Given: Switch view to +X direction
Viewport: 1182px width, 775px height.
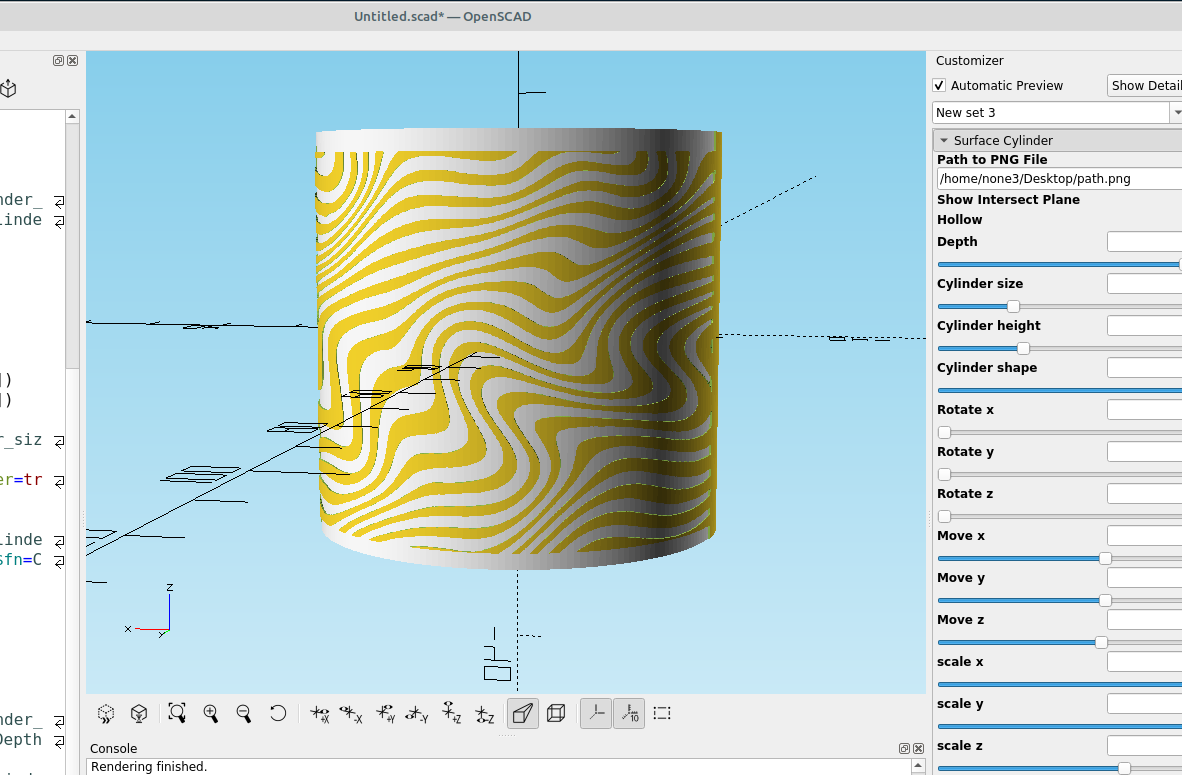Looking at the screenshot, I should coord(321,713).
